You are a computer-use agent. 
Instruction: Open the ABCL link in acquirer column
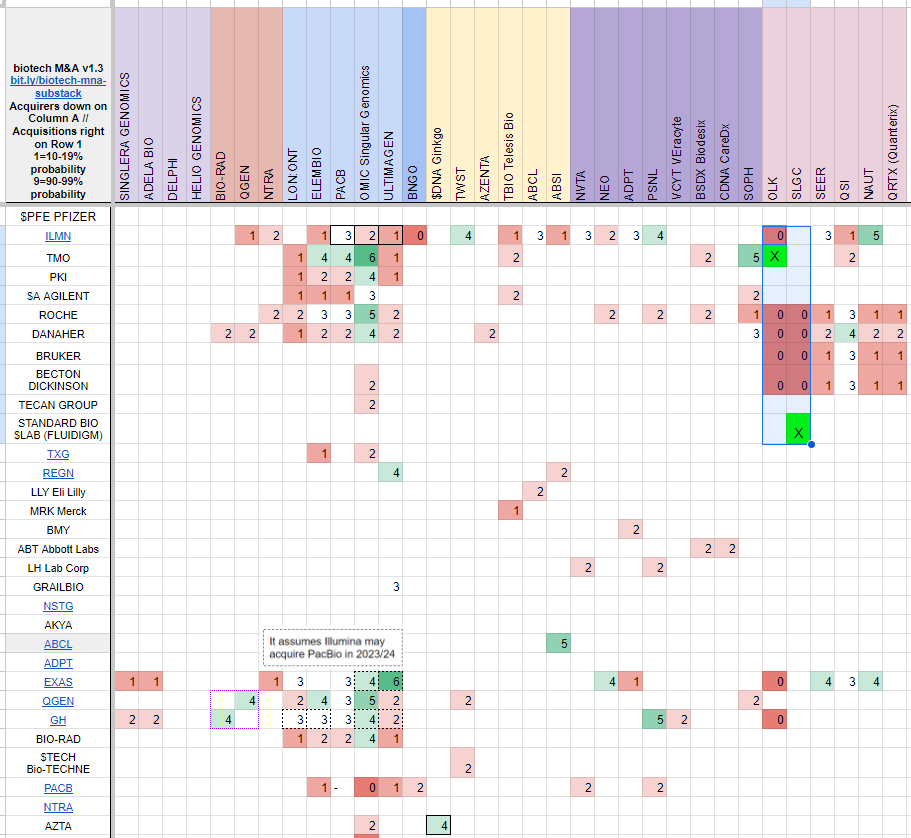(58, 644)
